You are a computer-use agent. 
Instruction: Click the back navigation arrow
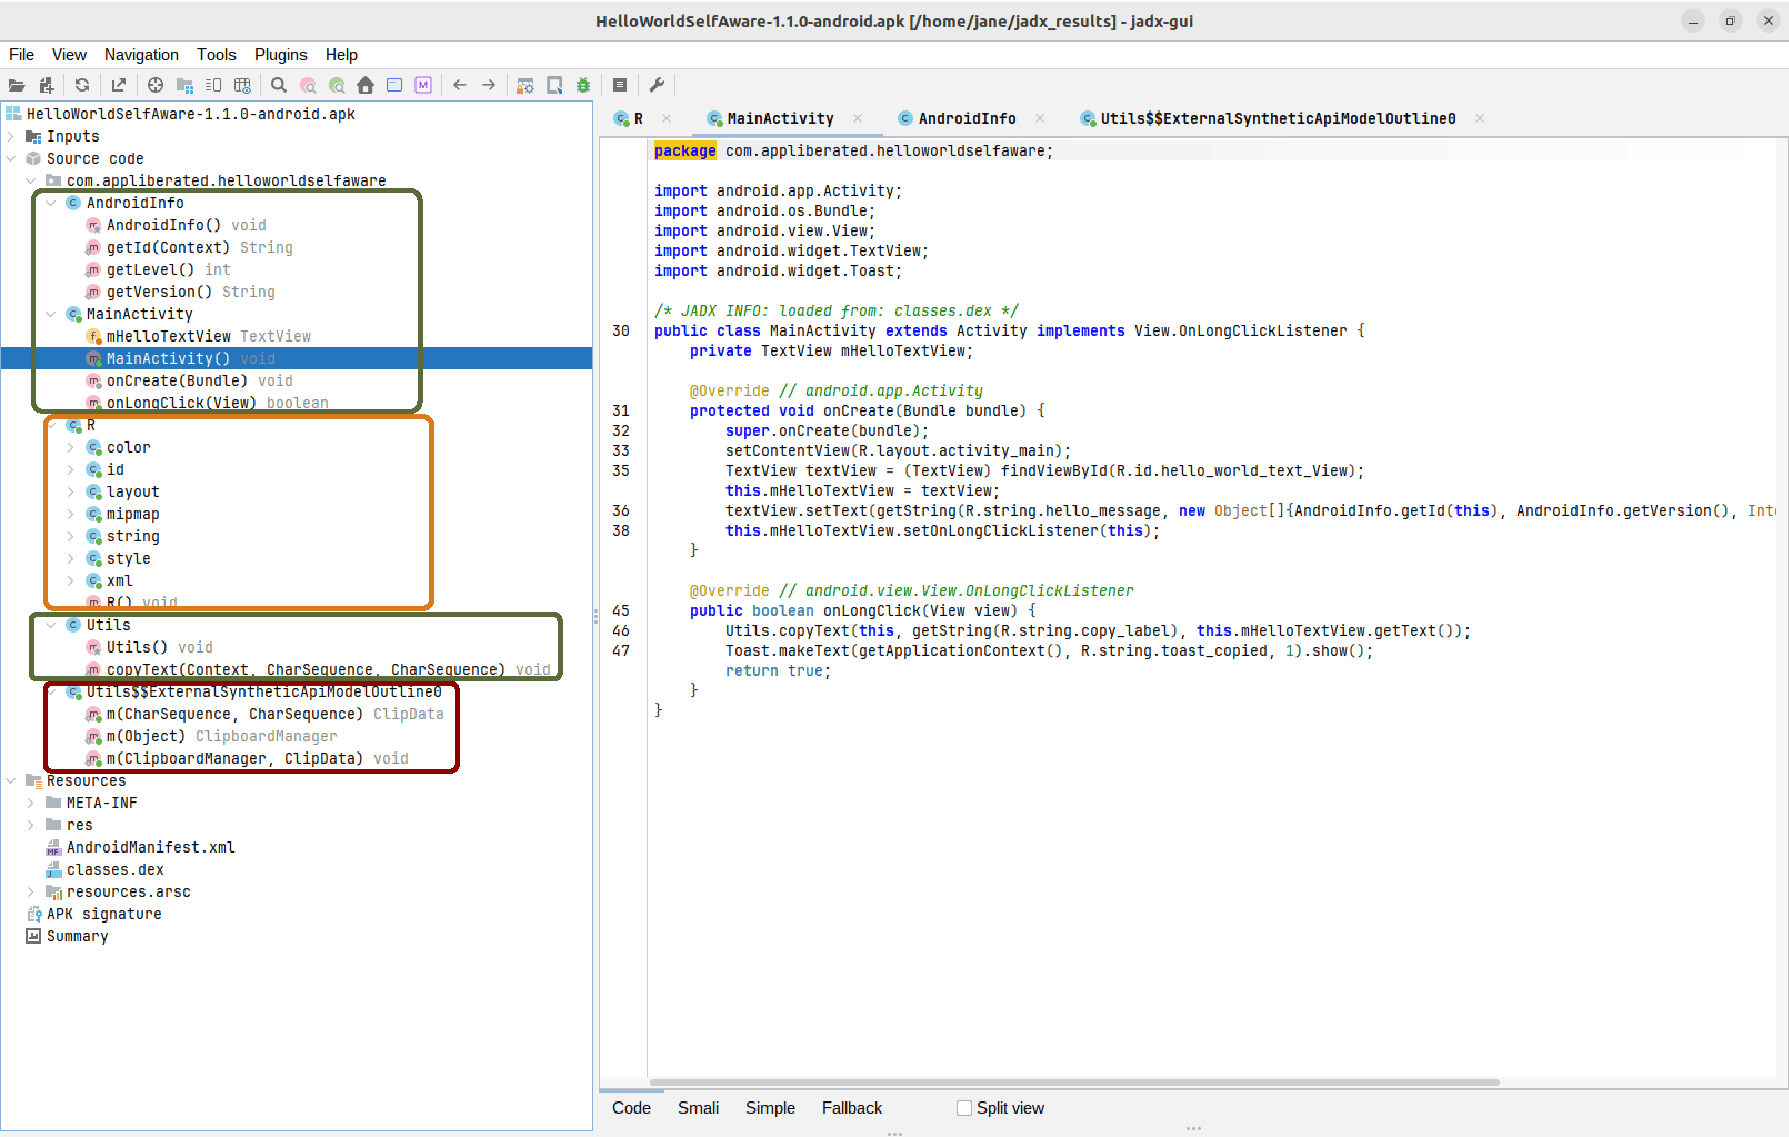pyautogui.click(x=460, y=86)
